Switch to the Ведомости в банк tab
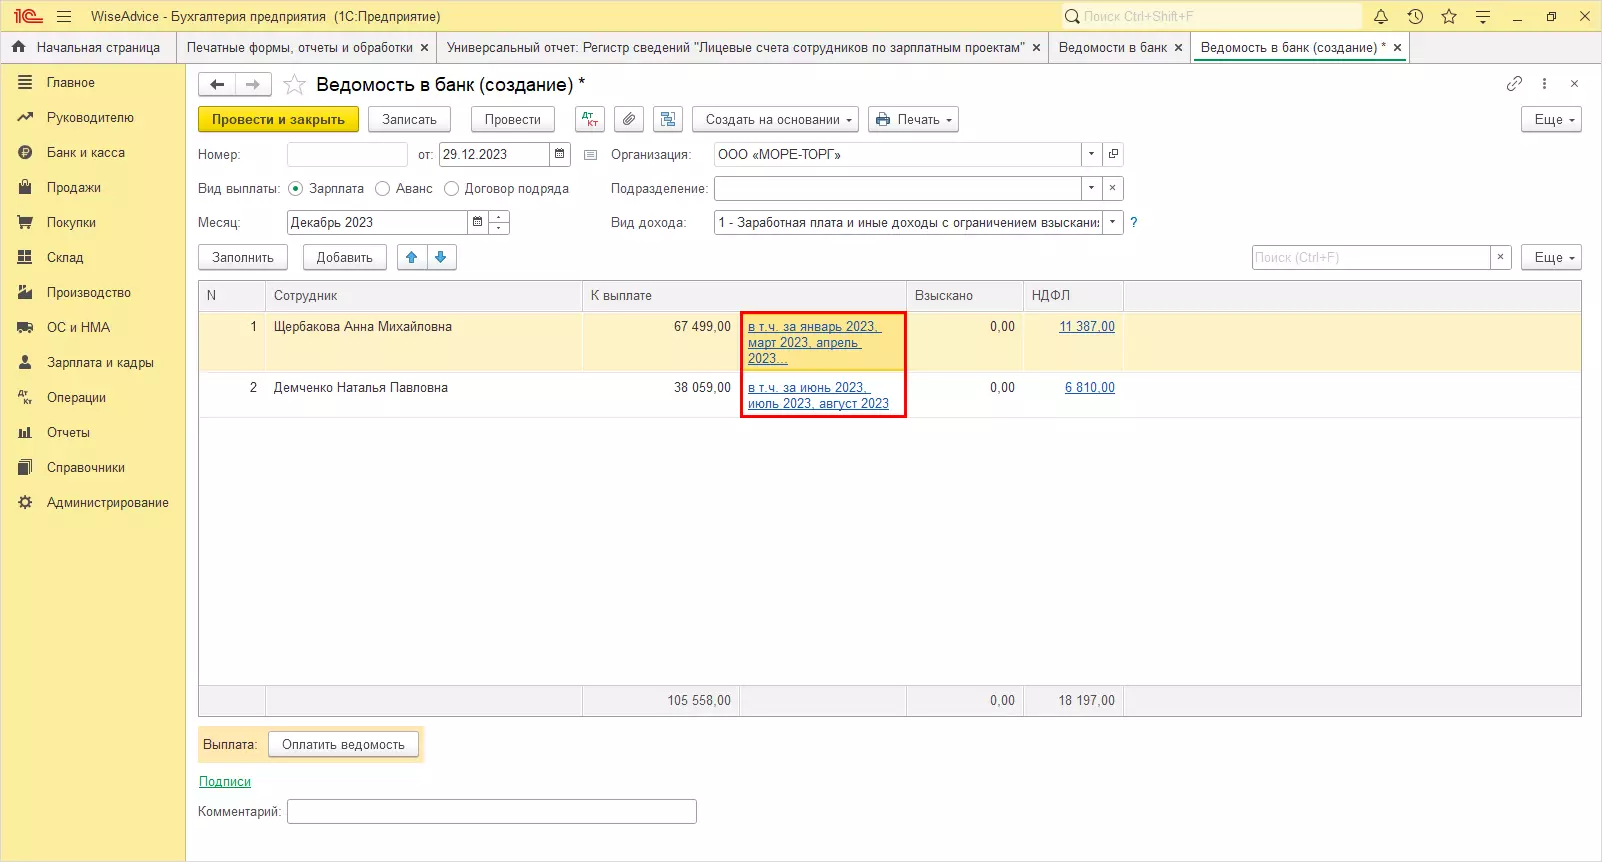This screenshot has height=862, width=1602. point(1112,48)
